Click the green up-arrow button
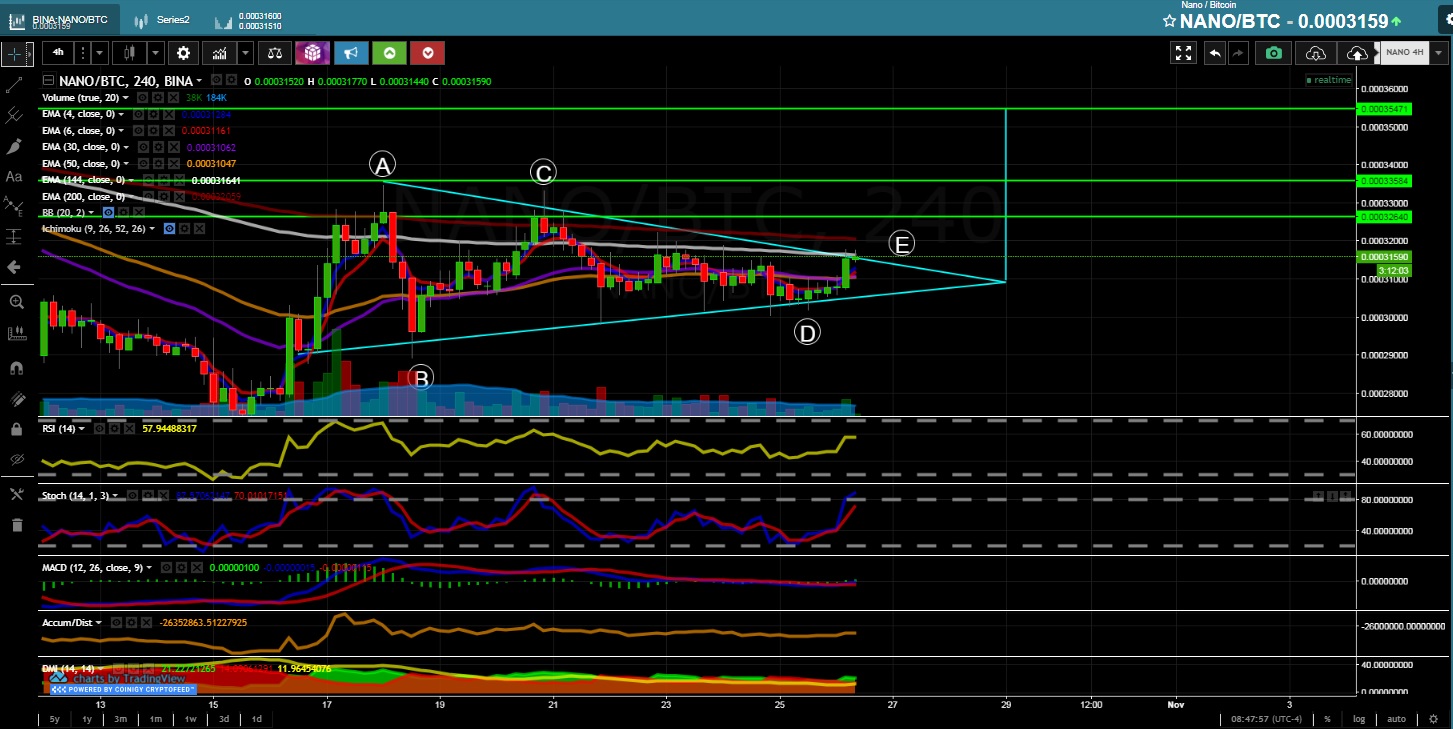 (x=389, y=53)
